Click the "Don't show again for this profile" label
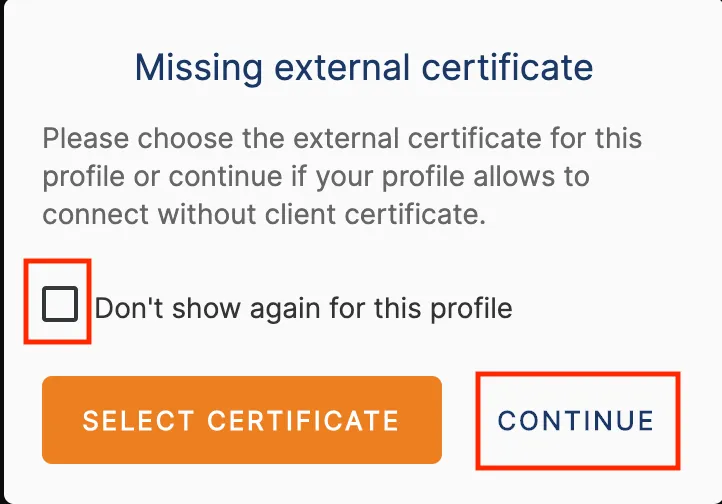 303,307
